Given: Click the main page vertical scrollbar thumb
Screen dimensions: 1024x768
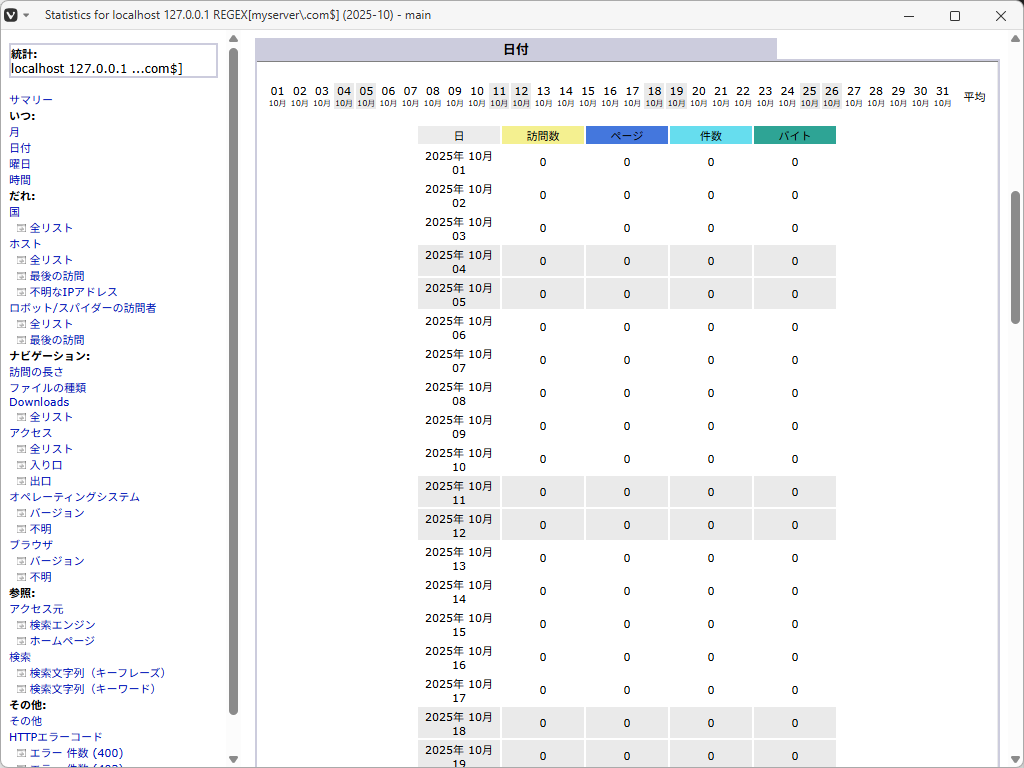Looking at the screenshot, I should point(1015,256).
